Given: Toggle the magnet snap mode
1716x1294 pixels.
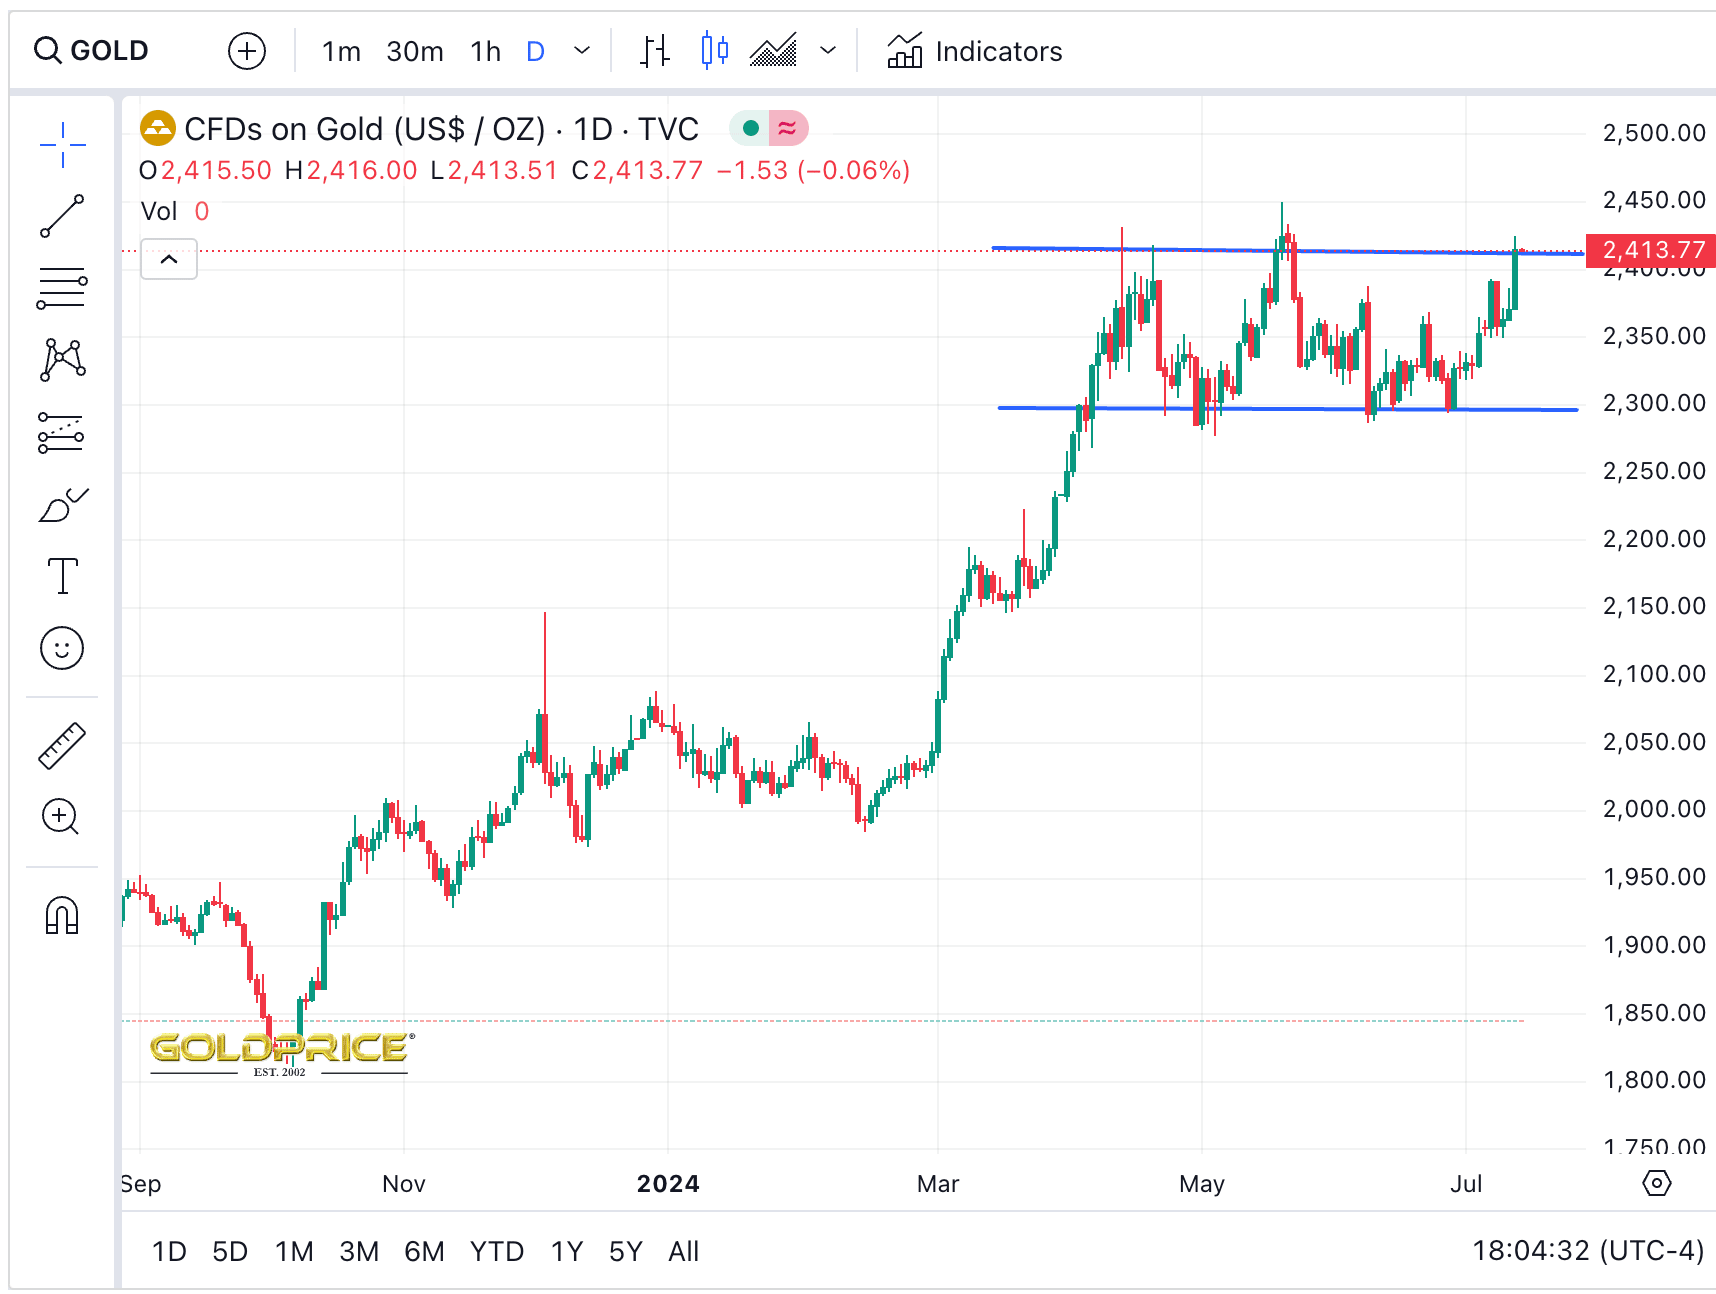Looking at the screenshot, I should pos(62,915).
